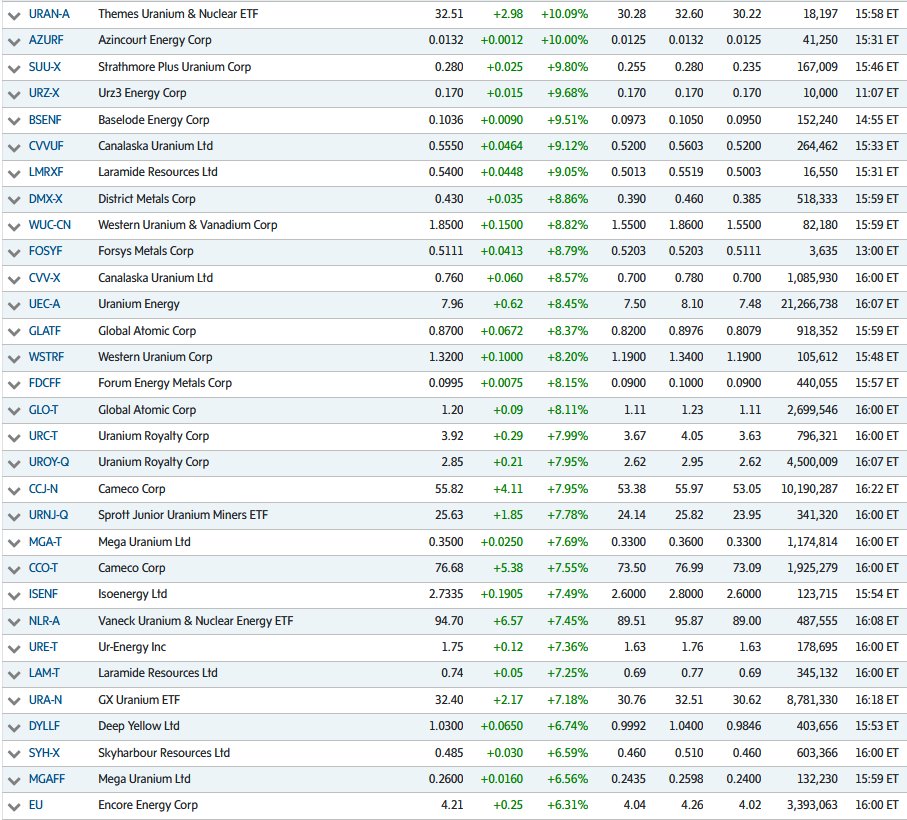
Task: Expand the AZURF row chevron
Action: pyautogui.click(x=14, y=42)
